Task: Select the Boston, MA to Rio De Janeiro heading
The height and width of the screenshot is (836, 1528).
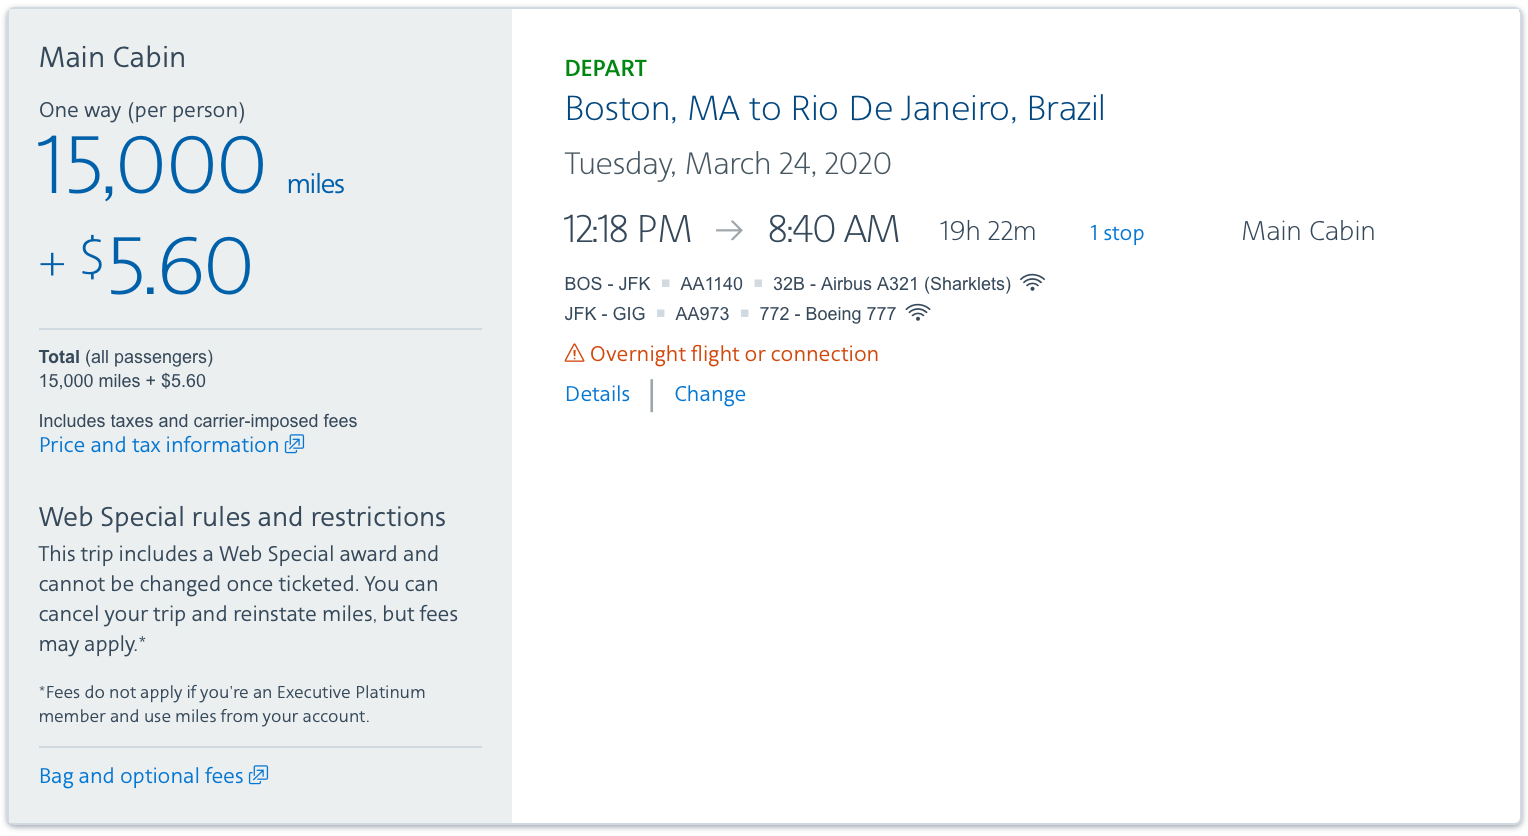Action: pyautogui.click(x=835, y=108)
